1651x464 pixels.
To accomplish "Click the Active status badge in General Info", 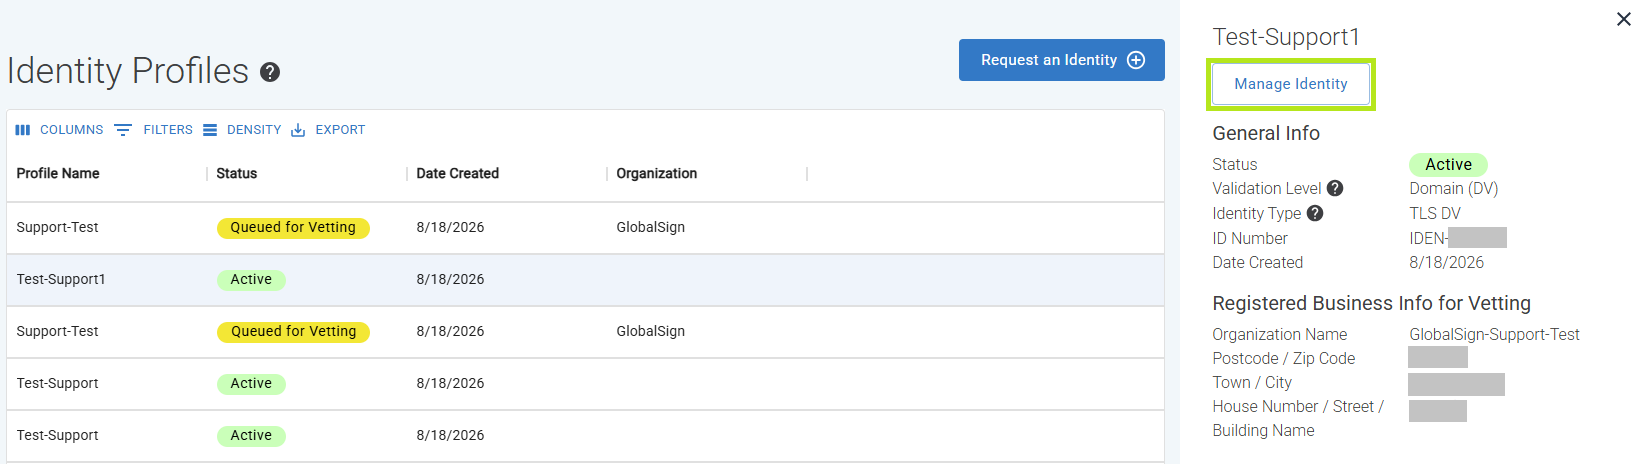I will 1448,164.
